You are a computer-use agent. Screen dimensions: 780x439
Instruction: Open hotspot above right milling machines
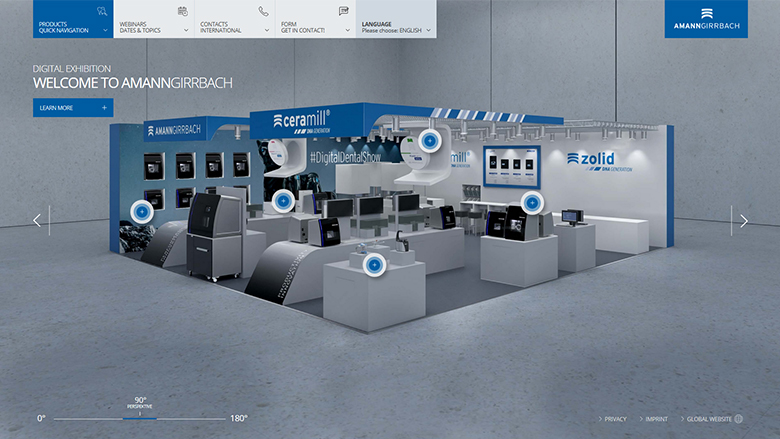pos(532,203)
